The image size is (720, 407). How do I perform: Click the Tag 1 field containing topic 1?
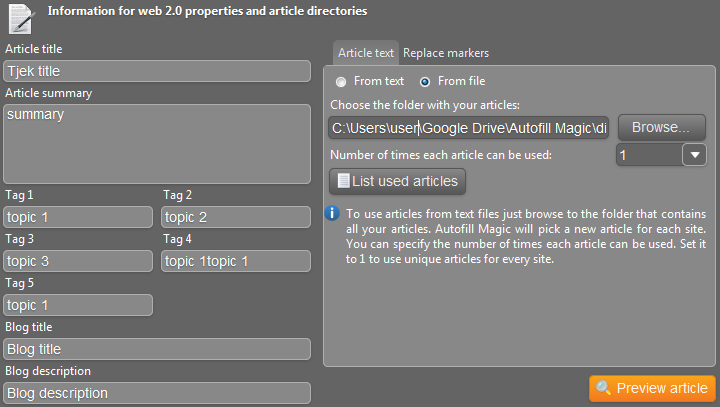[78, 217]
